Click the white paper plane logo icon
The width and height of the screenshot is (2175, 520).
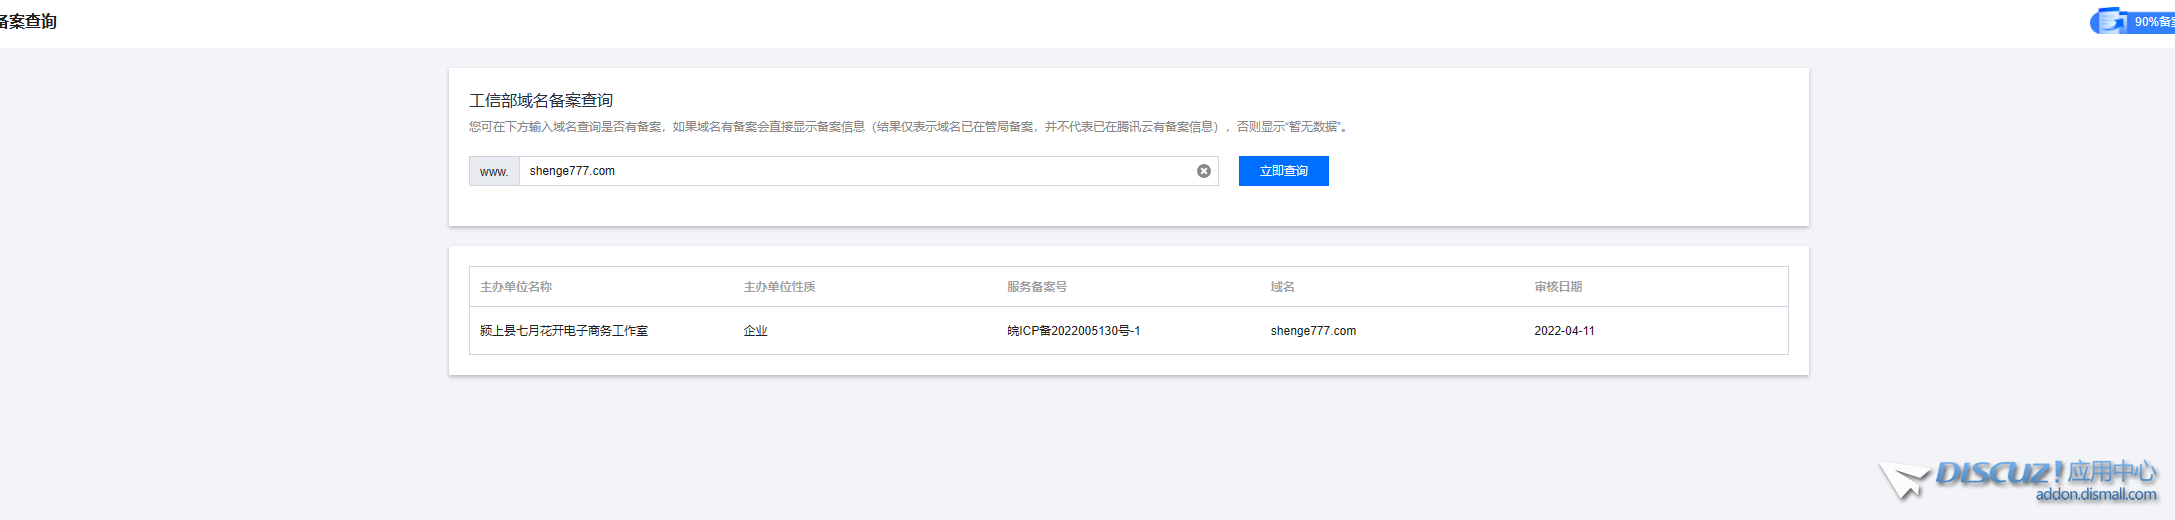[1903, 480]
